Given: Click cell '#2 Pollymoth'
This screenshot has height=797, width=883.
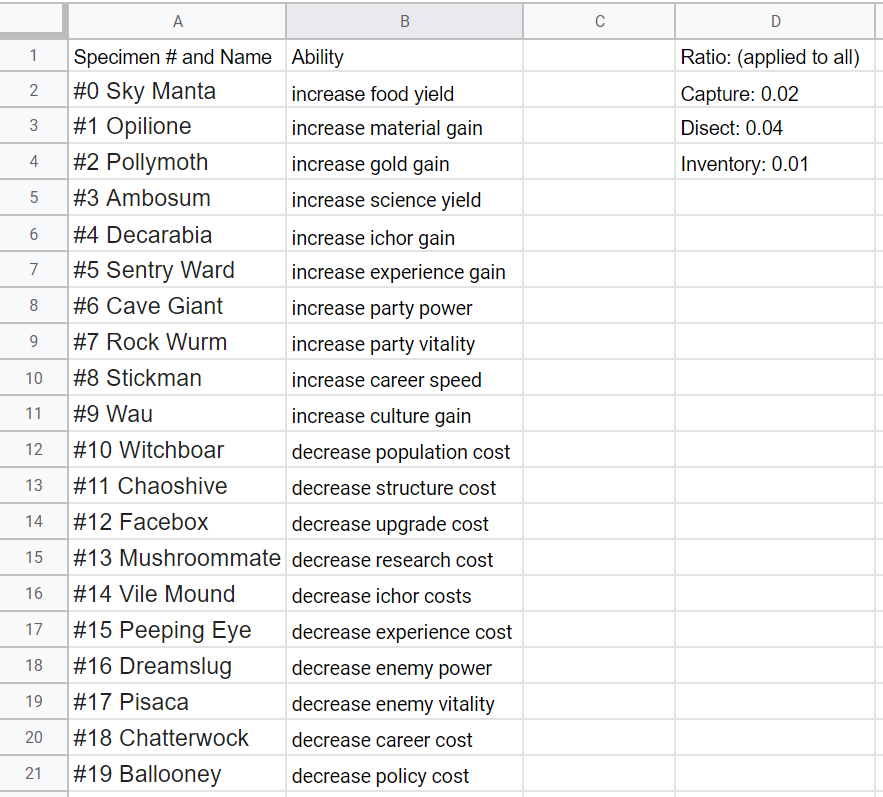Looking at the screenshot, I should pyautogui.click(x=177, y=162).
